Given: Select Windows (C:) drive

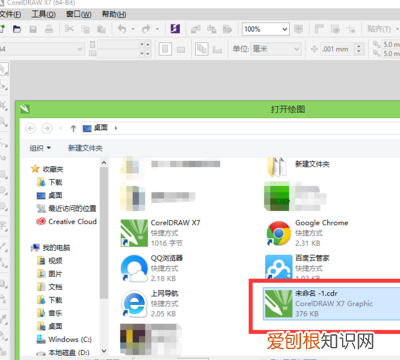Looking at the screenshot, I should point(64,339).
